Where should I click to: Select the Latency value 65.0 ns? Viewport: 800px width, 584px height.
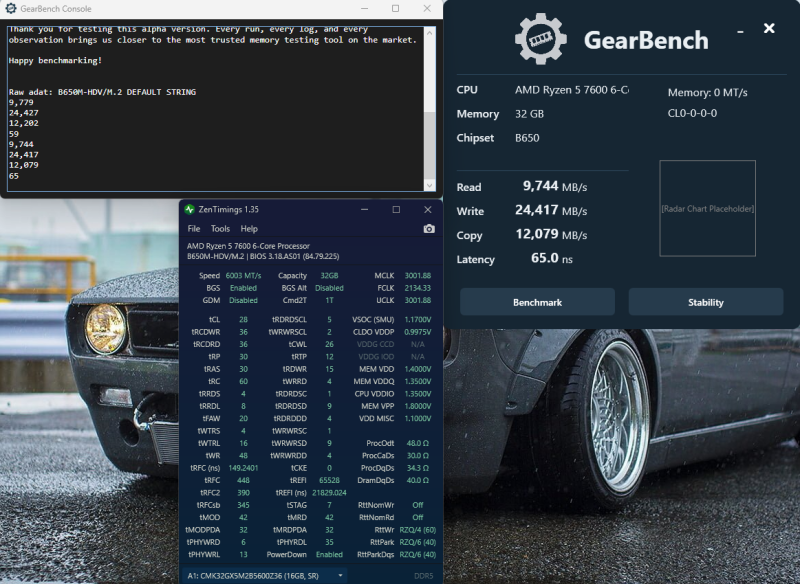[x=552, y=258]
